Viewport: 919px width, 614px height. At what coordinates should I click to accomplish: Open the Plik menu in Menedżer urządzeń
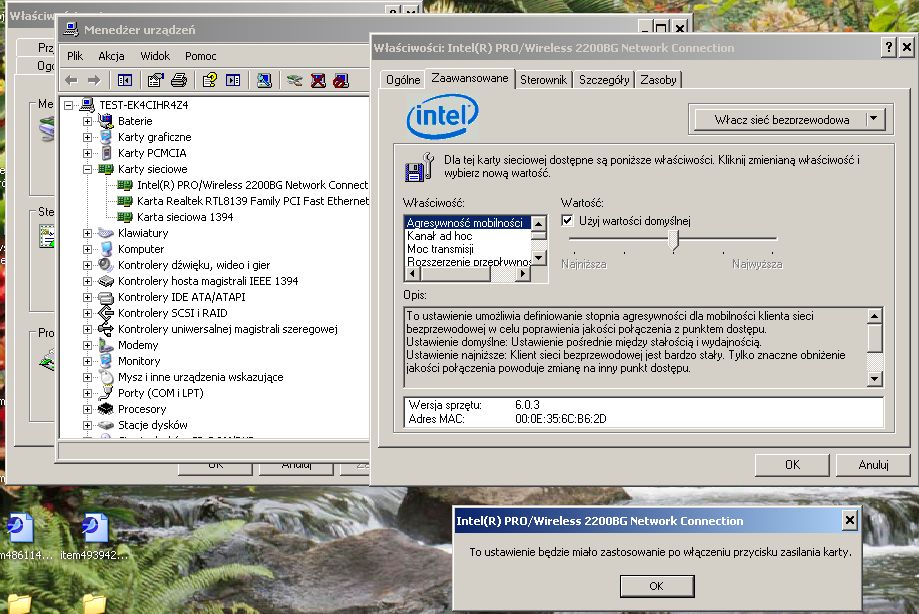[x=75, y=56]
